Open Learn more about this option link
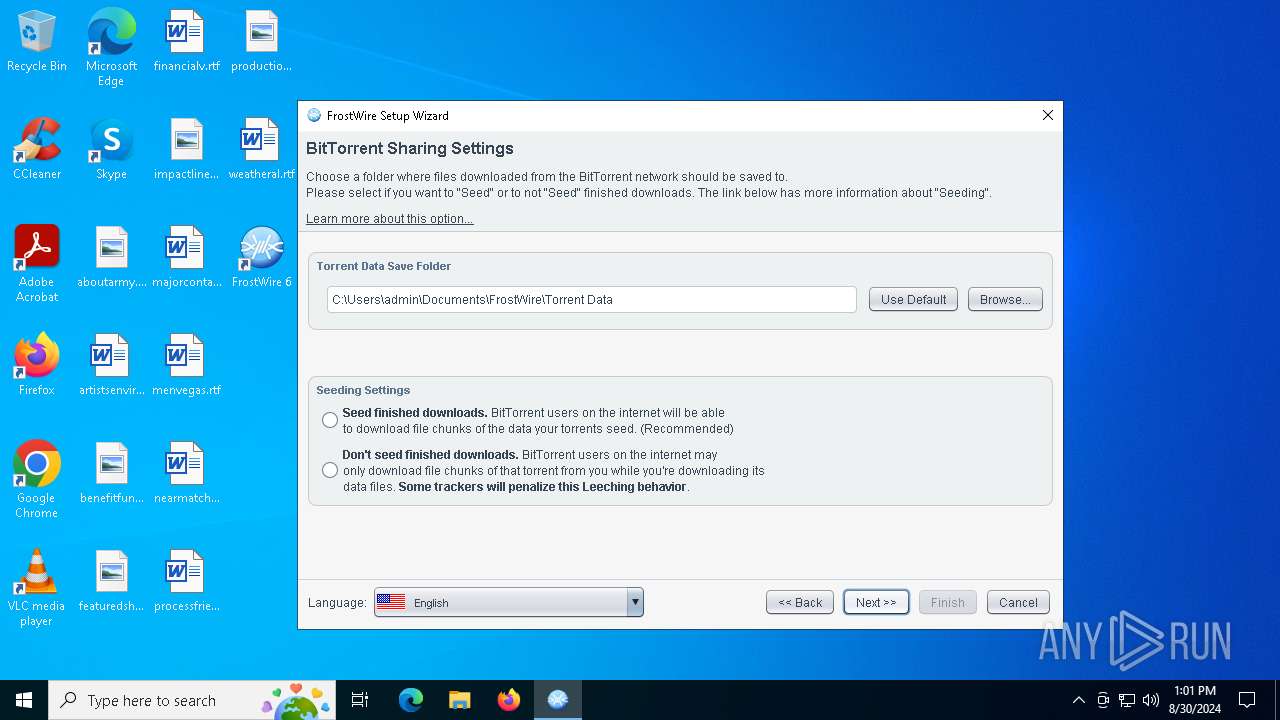Image resolution: width=1280 pixels, height=720 pixels. 390,219
